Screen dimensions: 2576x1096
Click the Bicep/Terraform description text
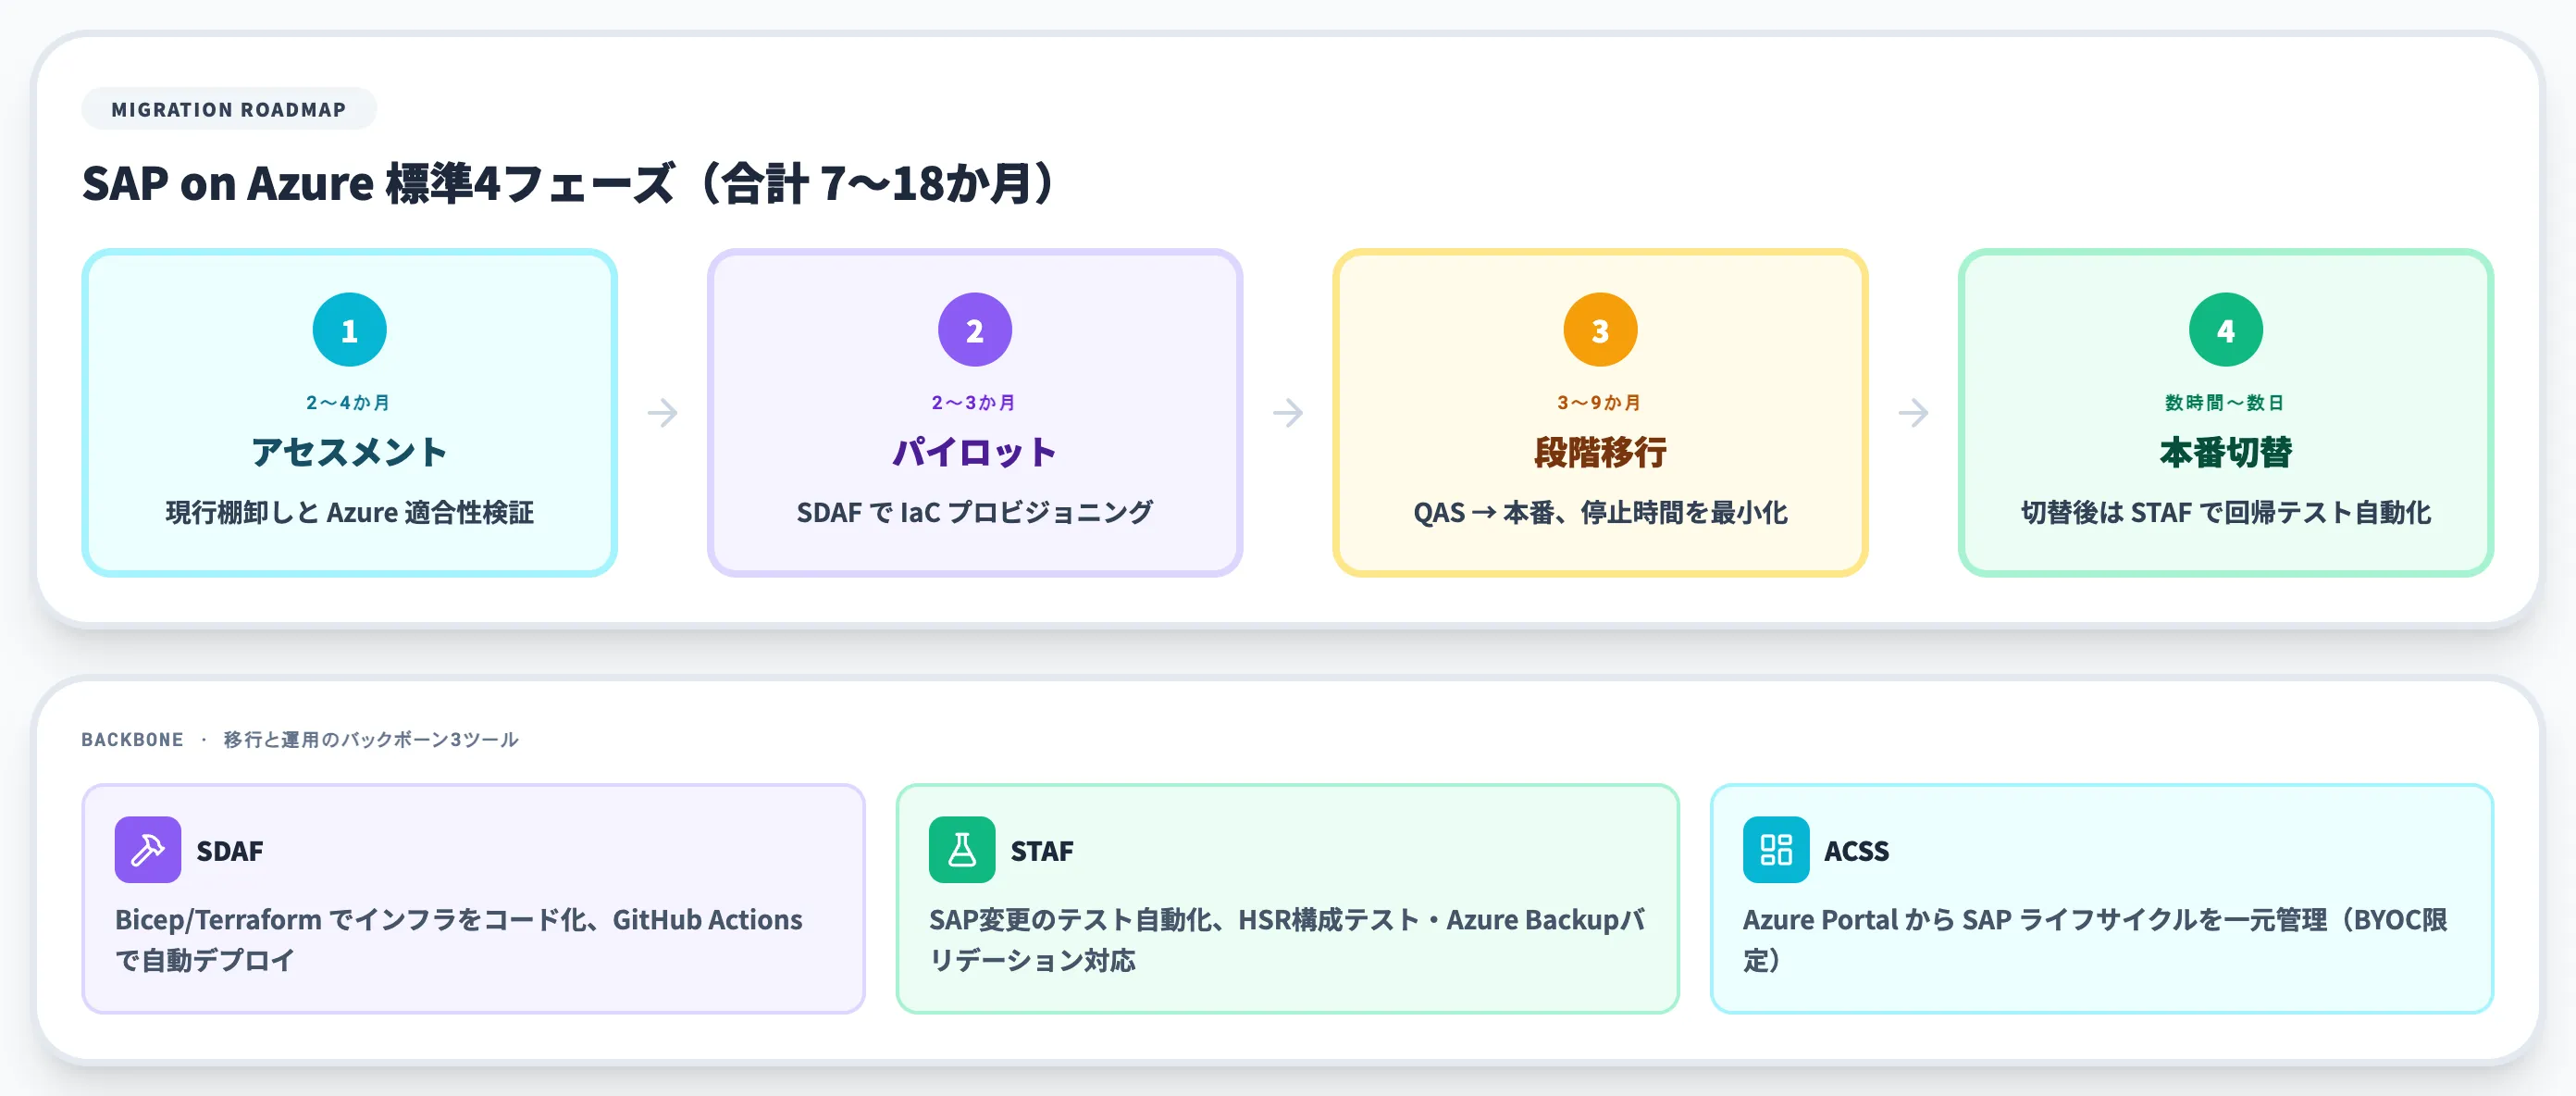[459, 939]
